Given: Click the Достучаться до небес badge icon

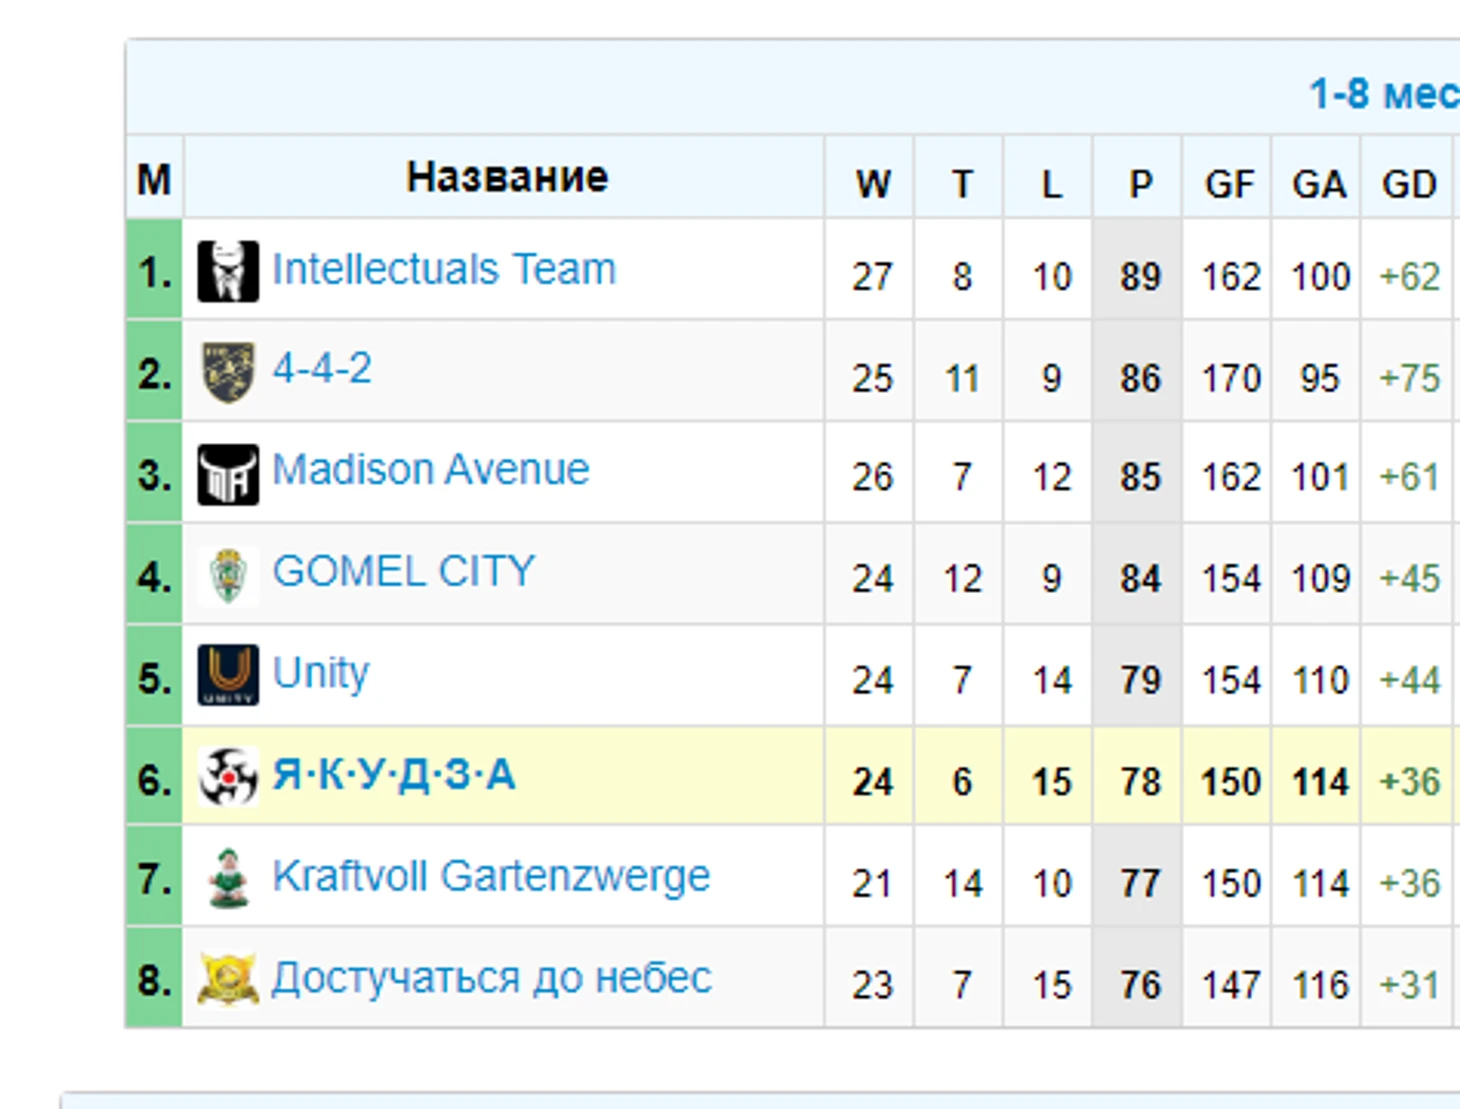Looking at the screenshot, I should [228, 979].
